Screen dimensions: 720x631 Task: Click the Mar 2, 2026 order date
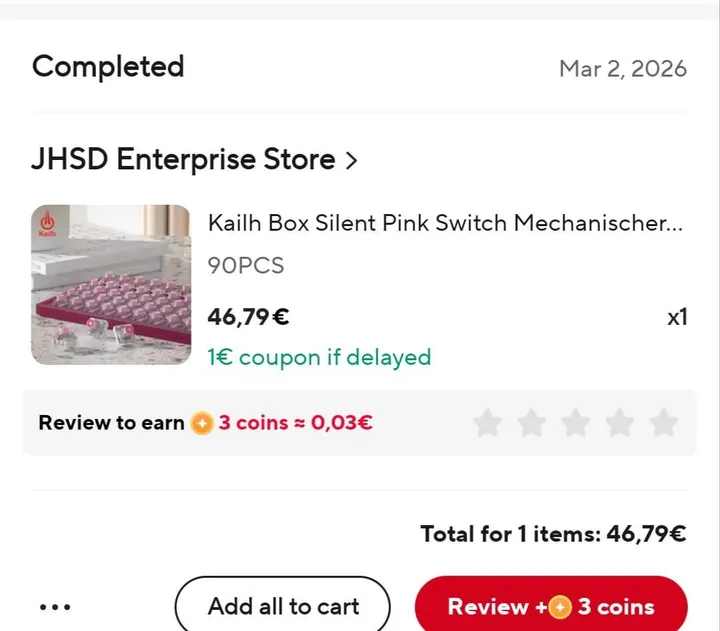click(622, 69)
